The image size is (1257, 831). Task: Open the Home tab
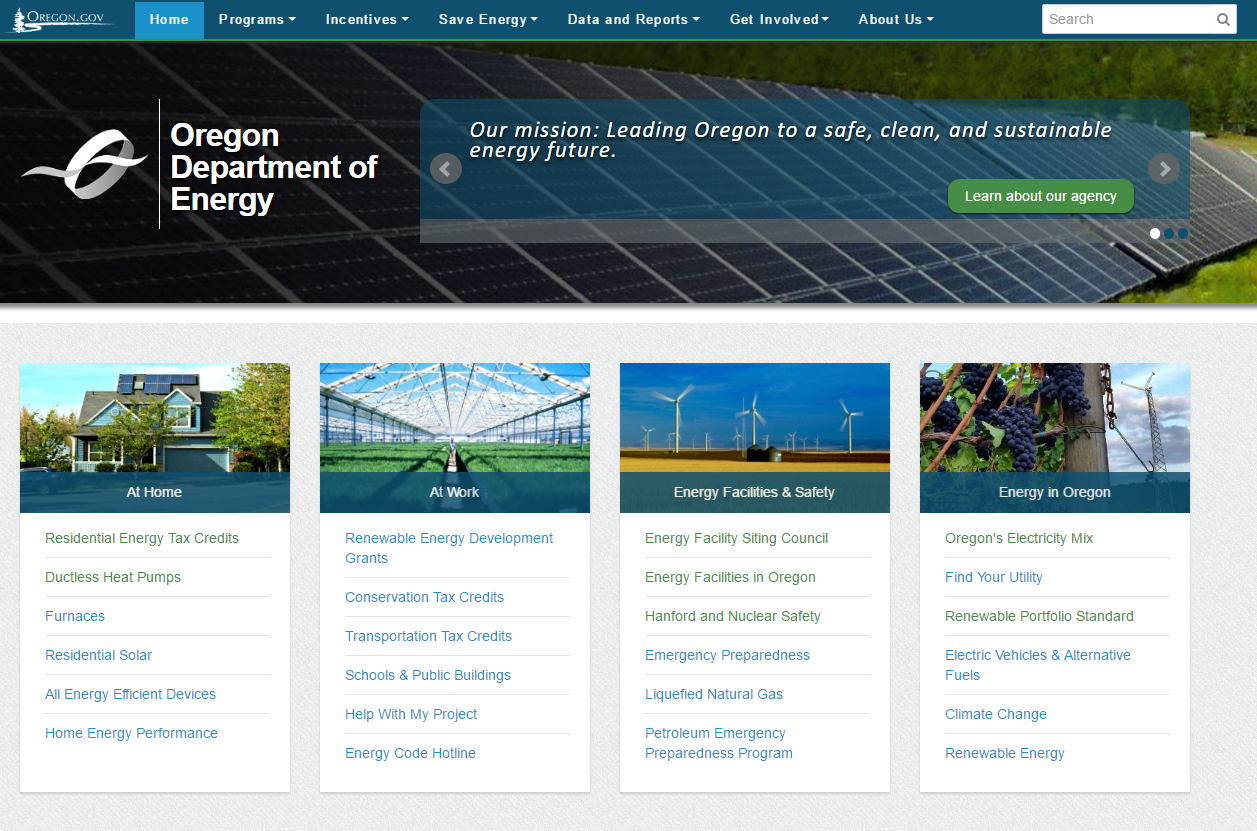click(169, 19)
